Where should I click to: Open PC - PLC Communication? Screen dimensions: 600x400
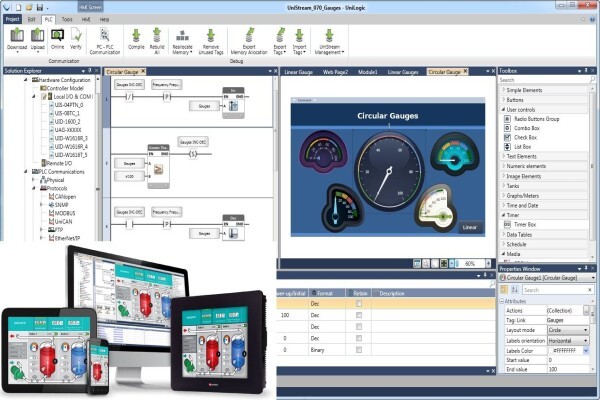[x=104, y=41]
